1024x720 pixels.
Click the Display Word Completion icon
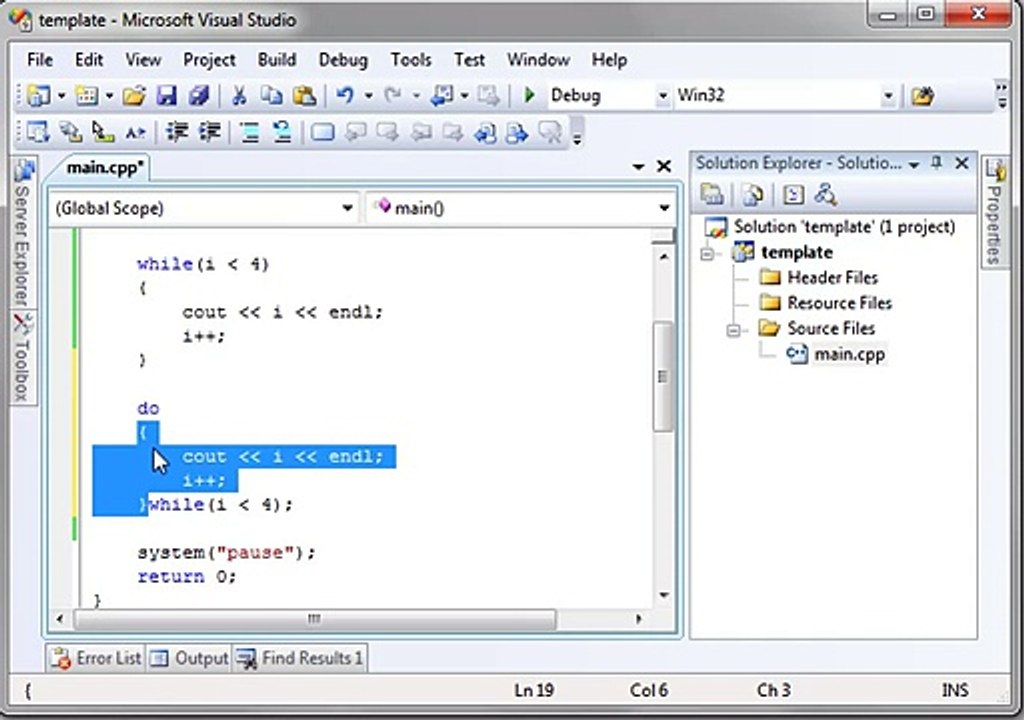135,133
